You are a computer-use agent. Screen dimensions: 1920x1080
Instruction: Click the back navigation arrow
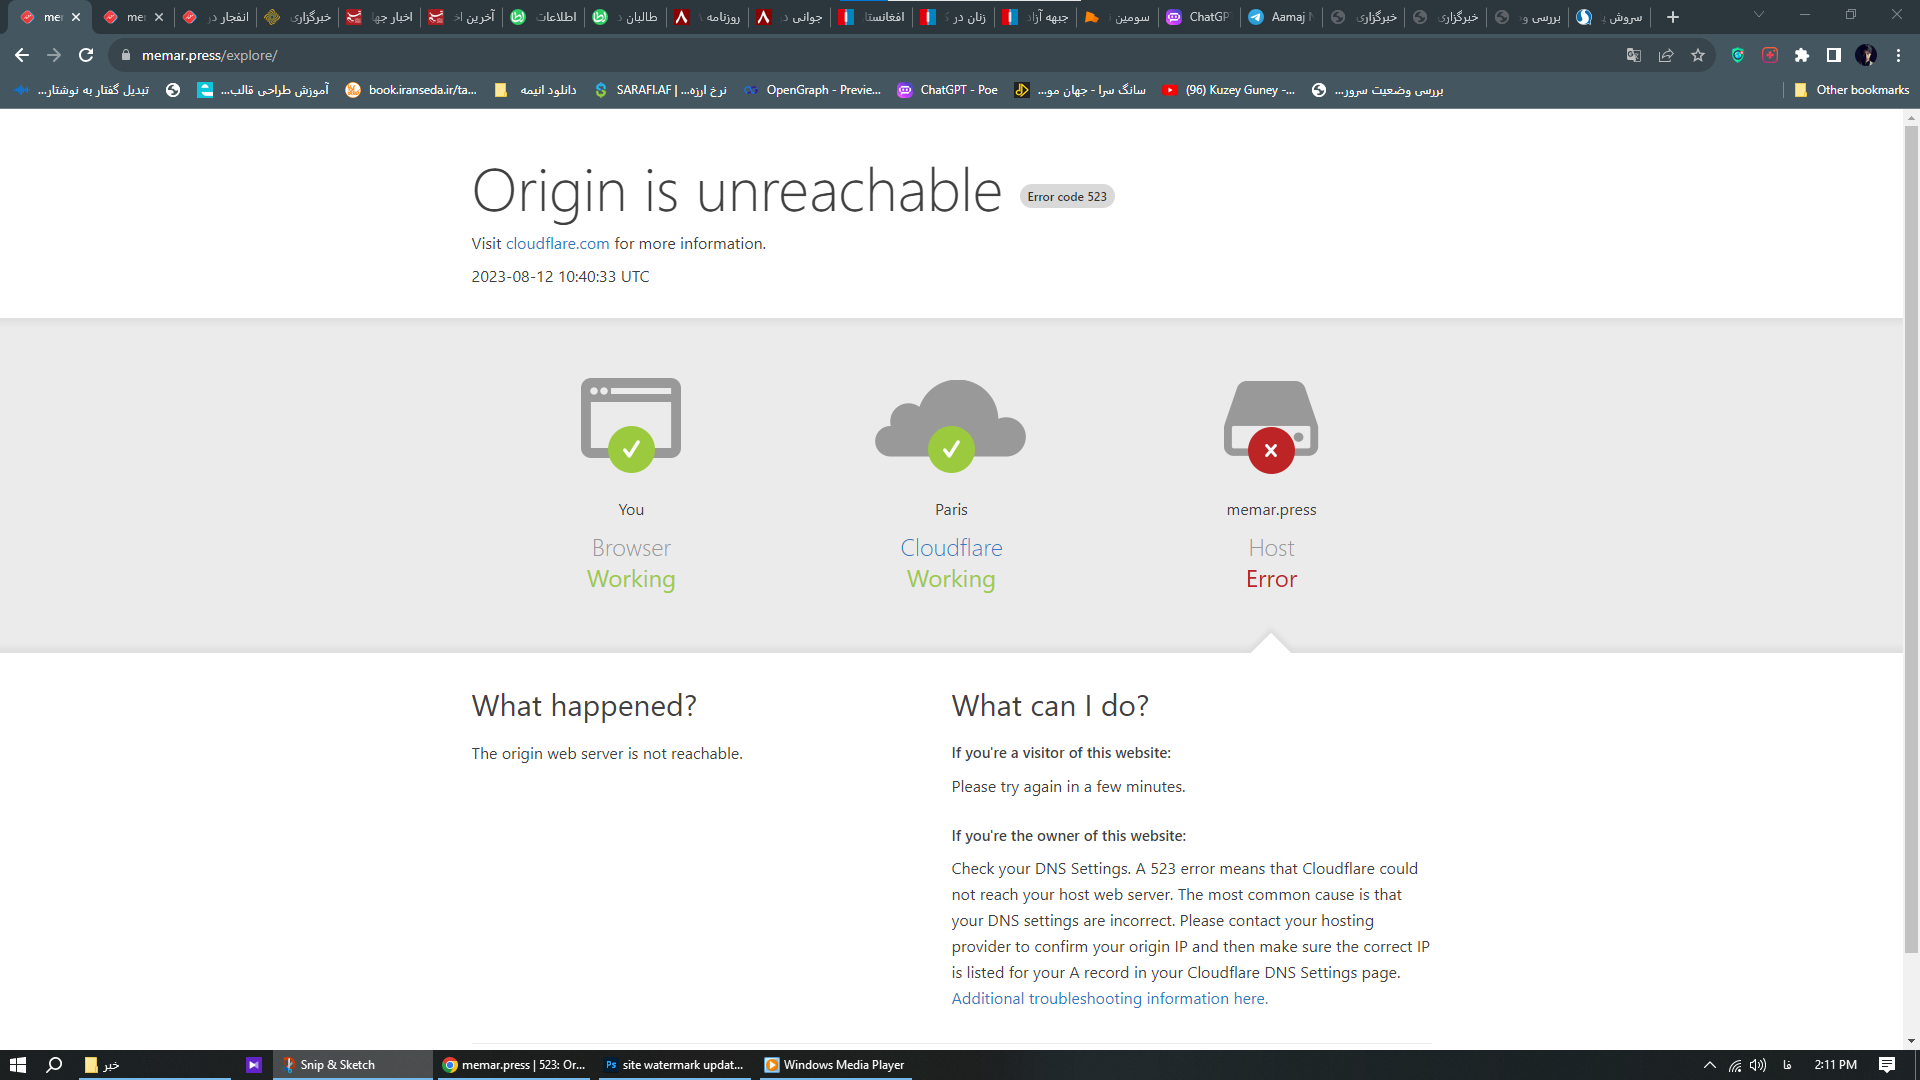(22, 55)
